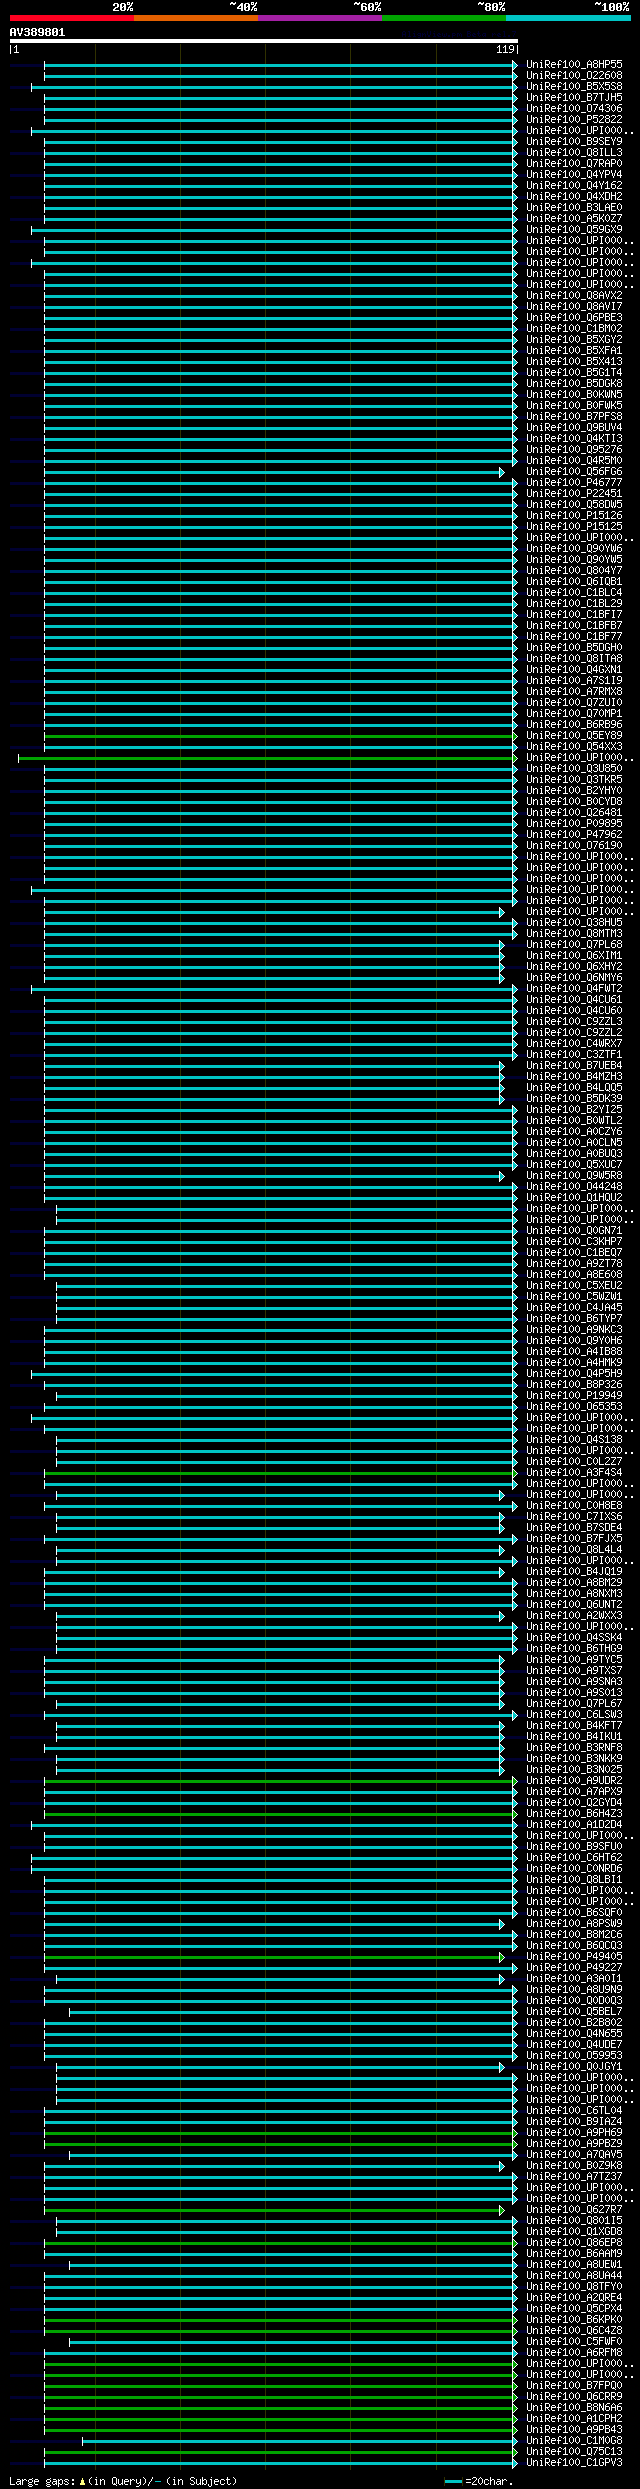Screen dimensions: 640x2489
Task: Open hit UniRef100_B5X5S8
Action: (574, 86)
